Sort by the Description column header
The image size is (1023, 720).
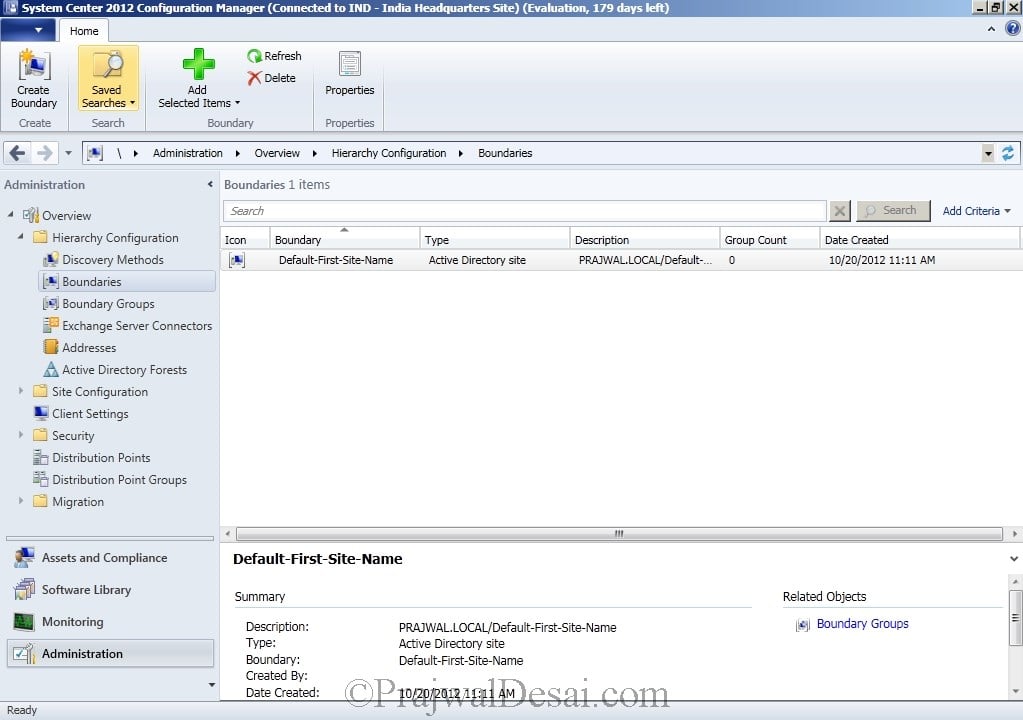(x=645, y=239)
